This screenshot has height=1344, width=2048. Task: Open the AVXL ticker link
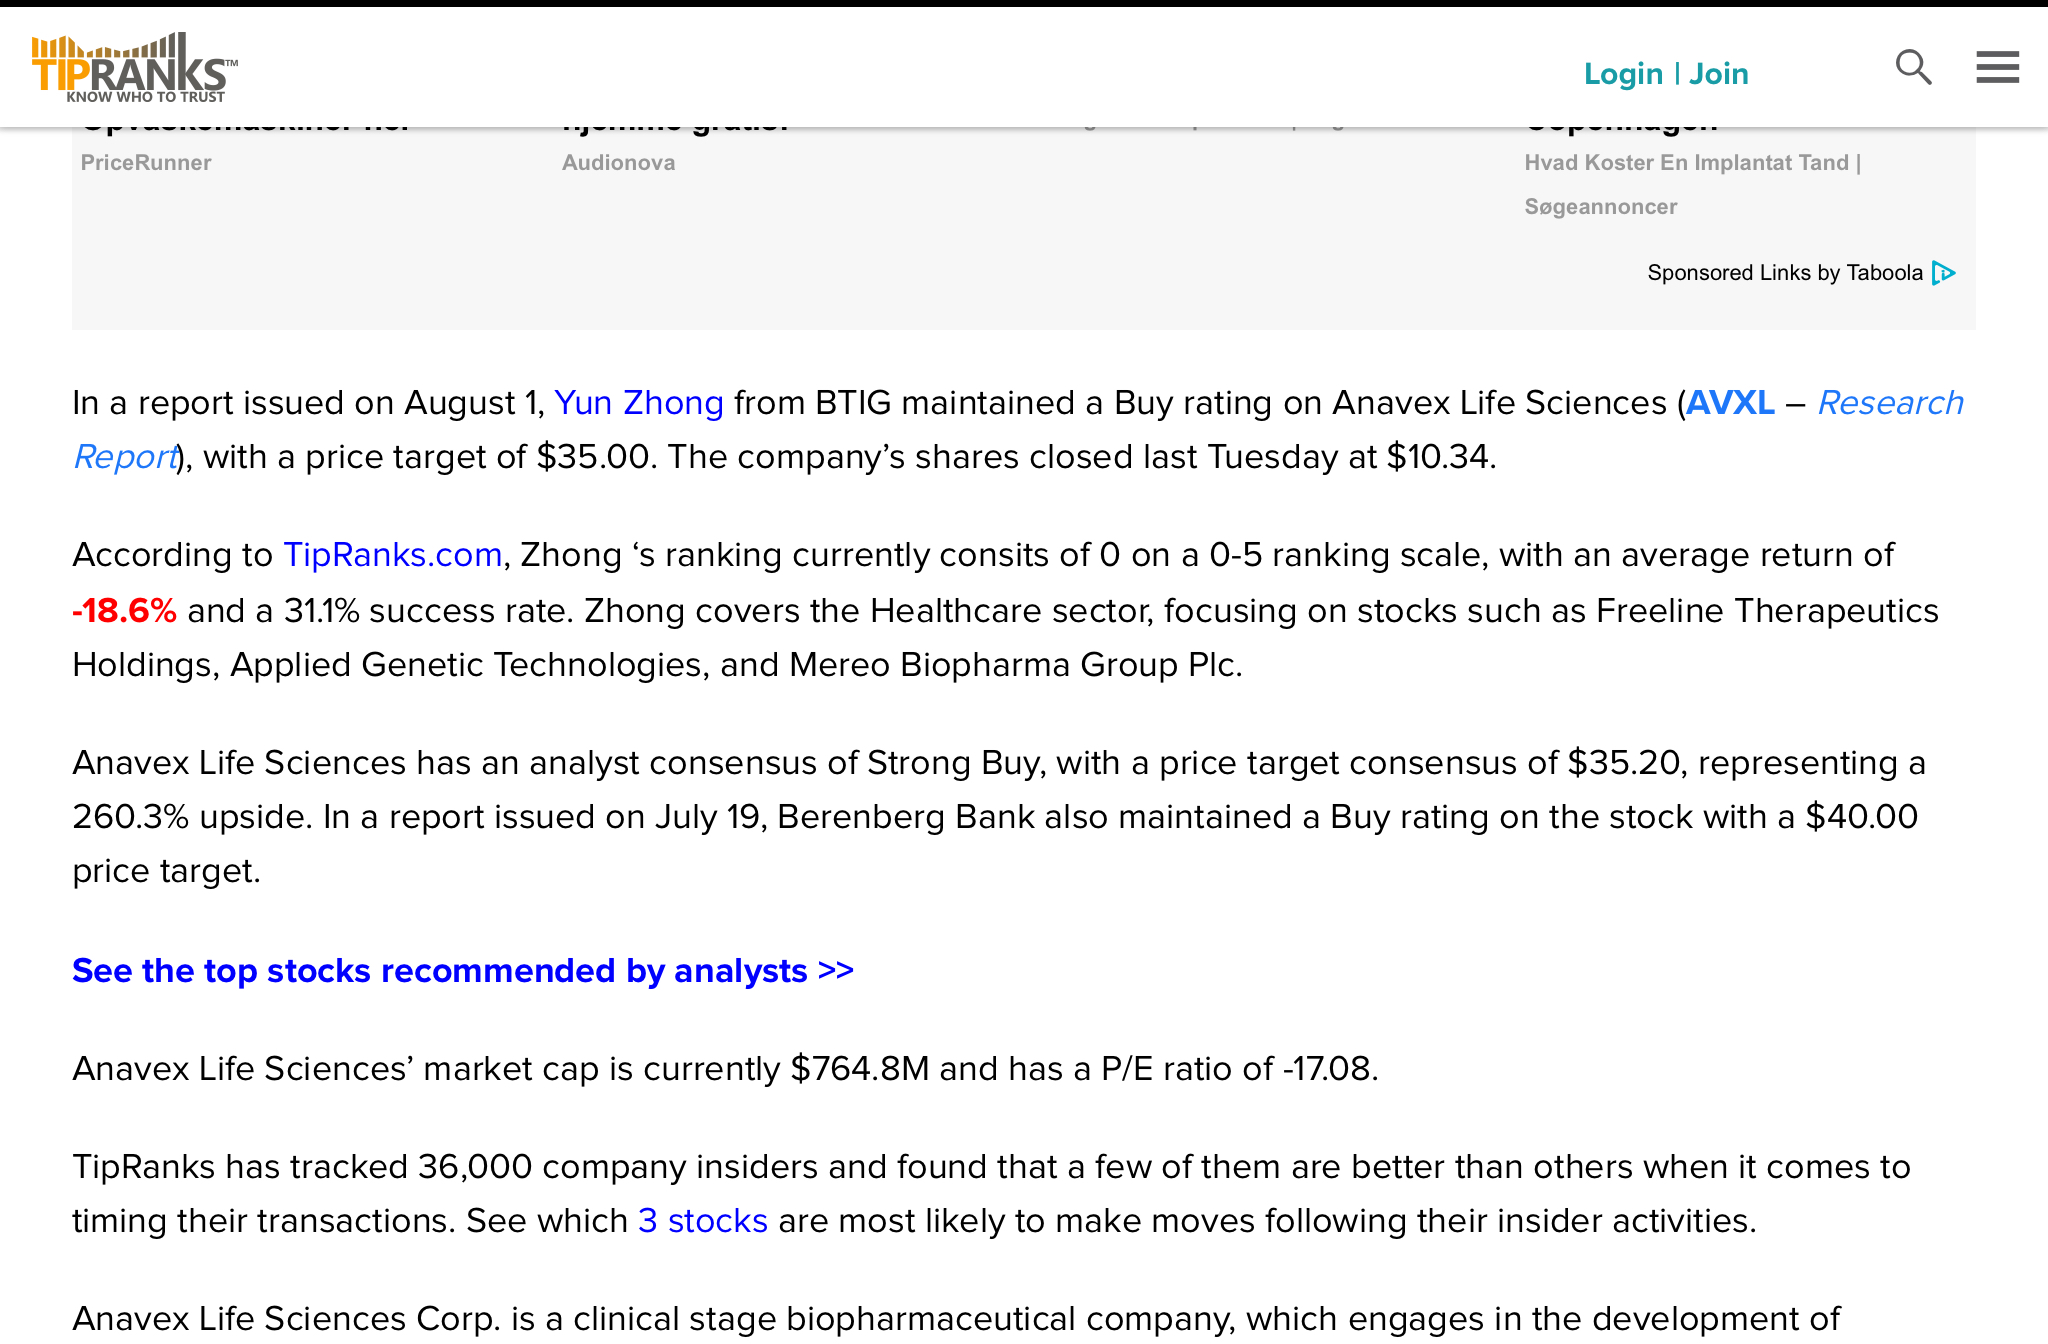point(1730,402)
